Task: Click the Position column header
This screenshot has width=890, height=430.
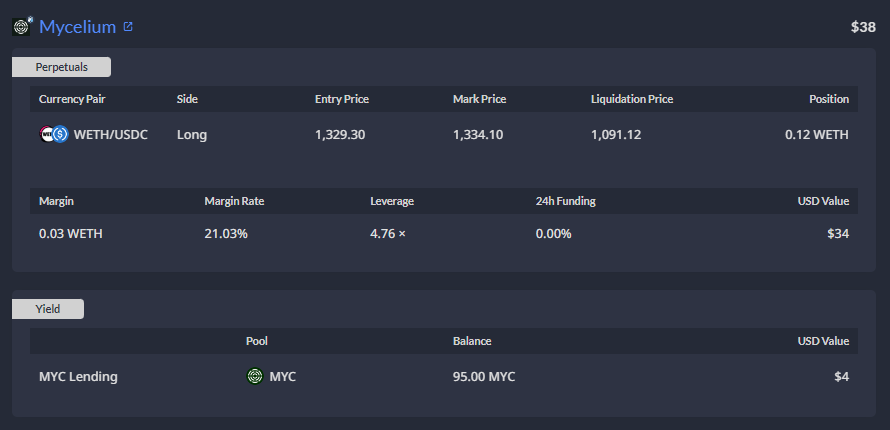Action: coord(829,99)
